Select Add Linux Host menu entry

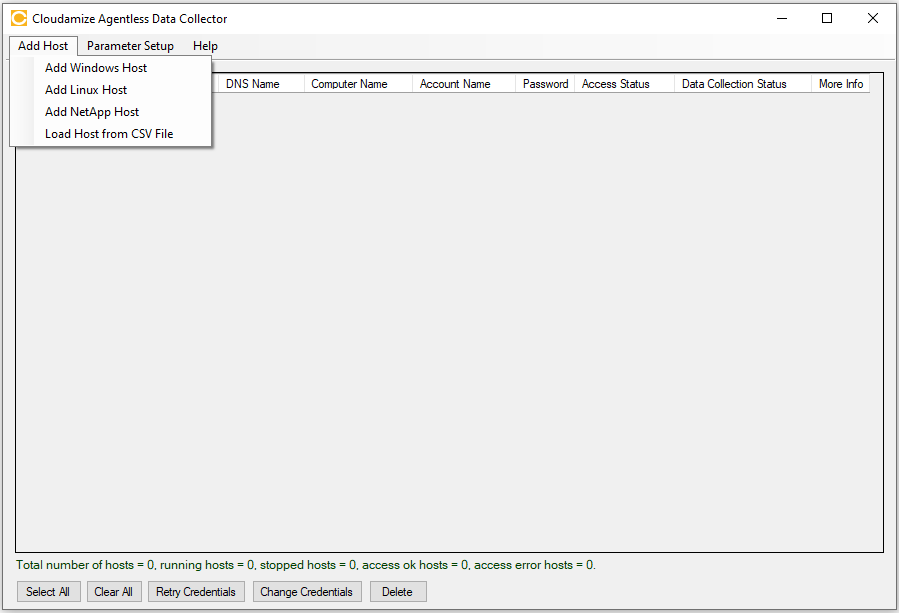pyautogui.click(x=86, y=90)
